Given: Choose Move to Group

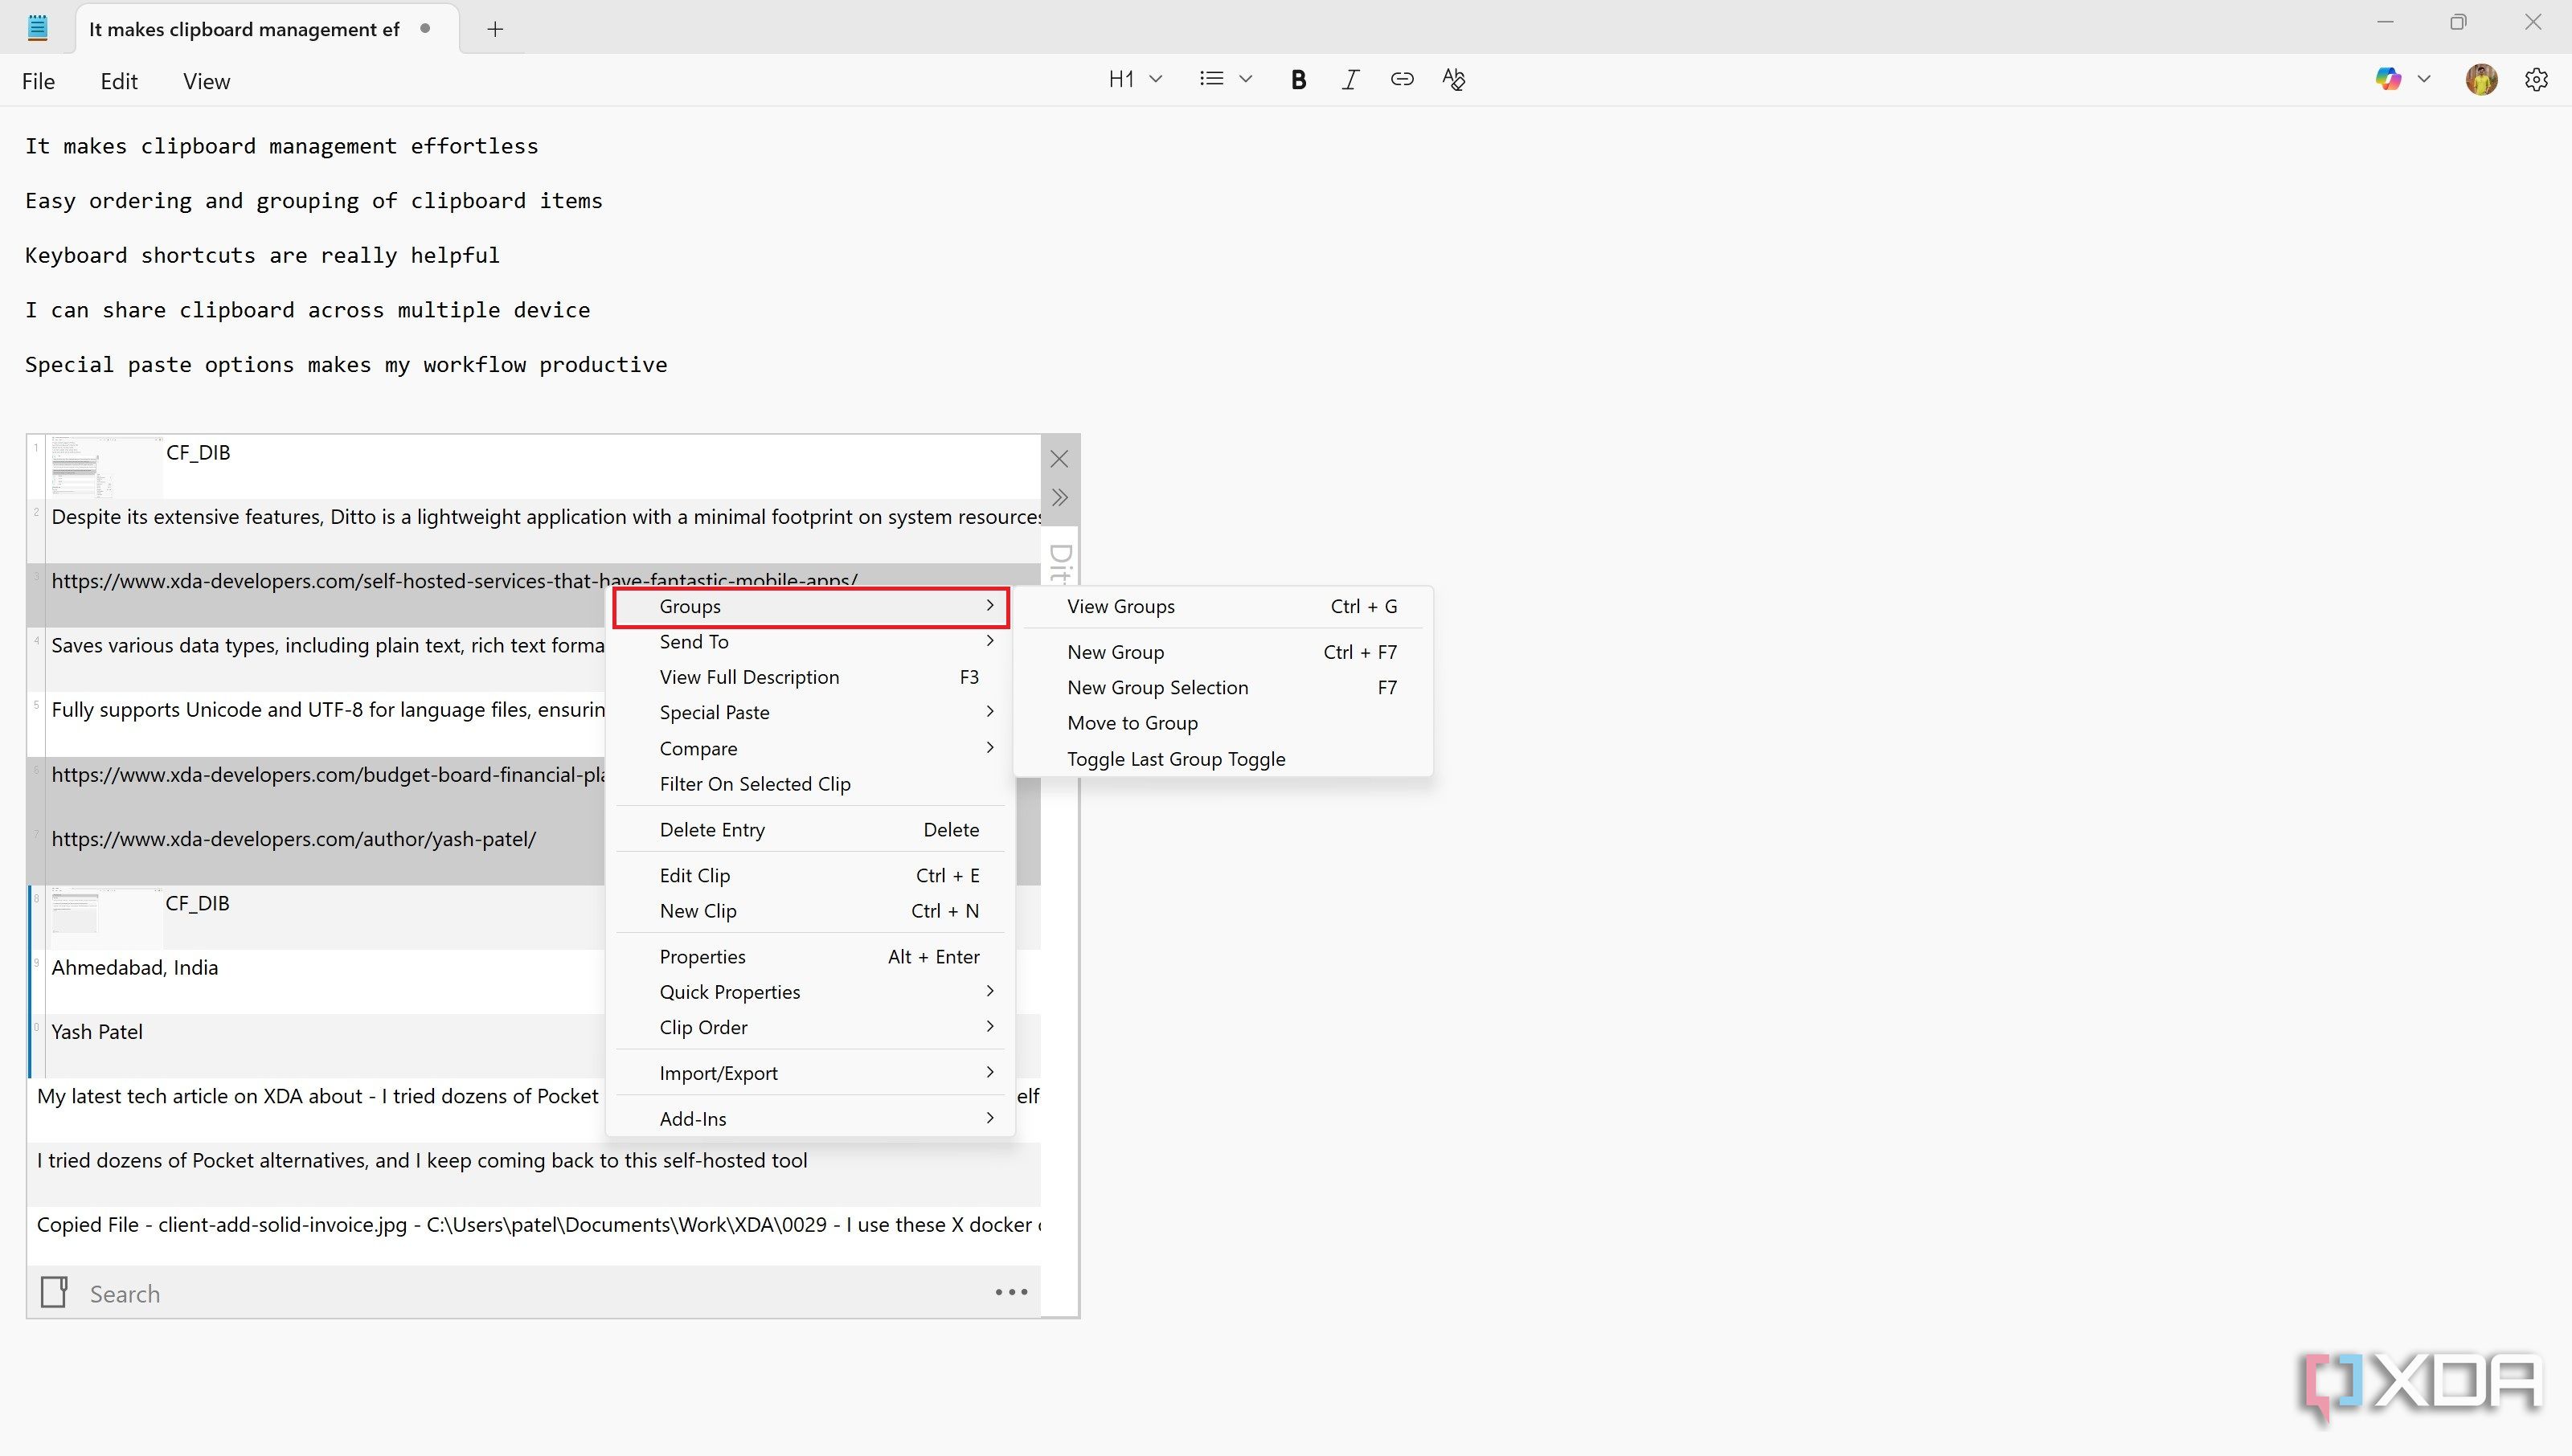Looking at the screenshot, I should pyautogui.click(x=1223, y=723).
